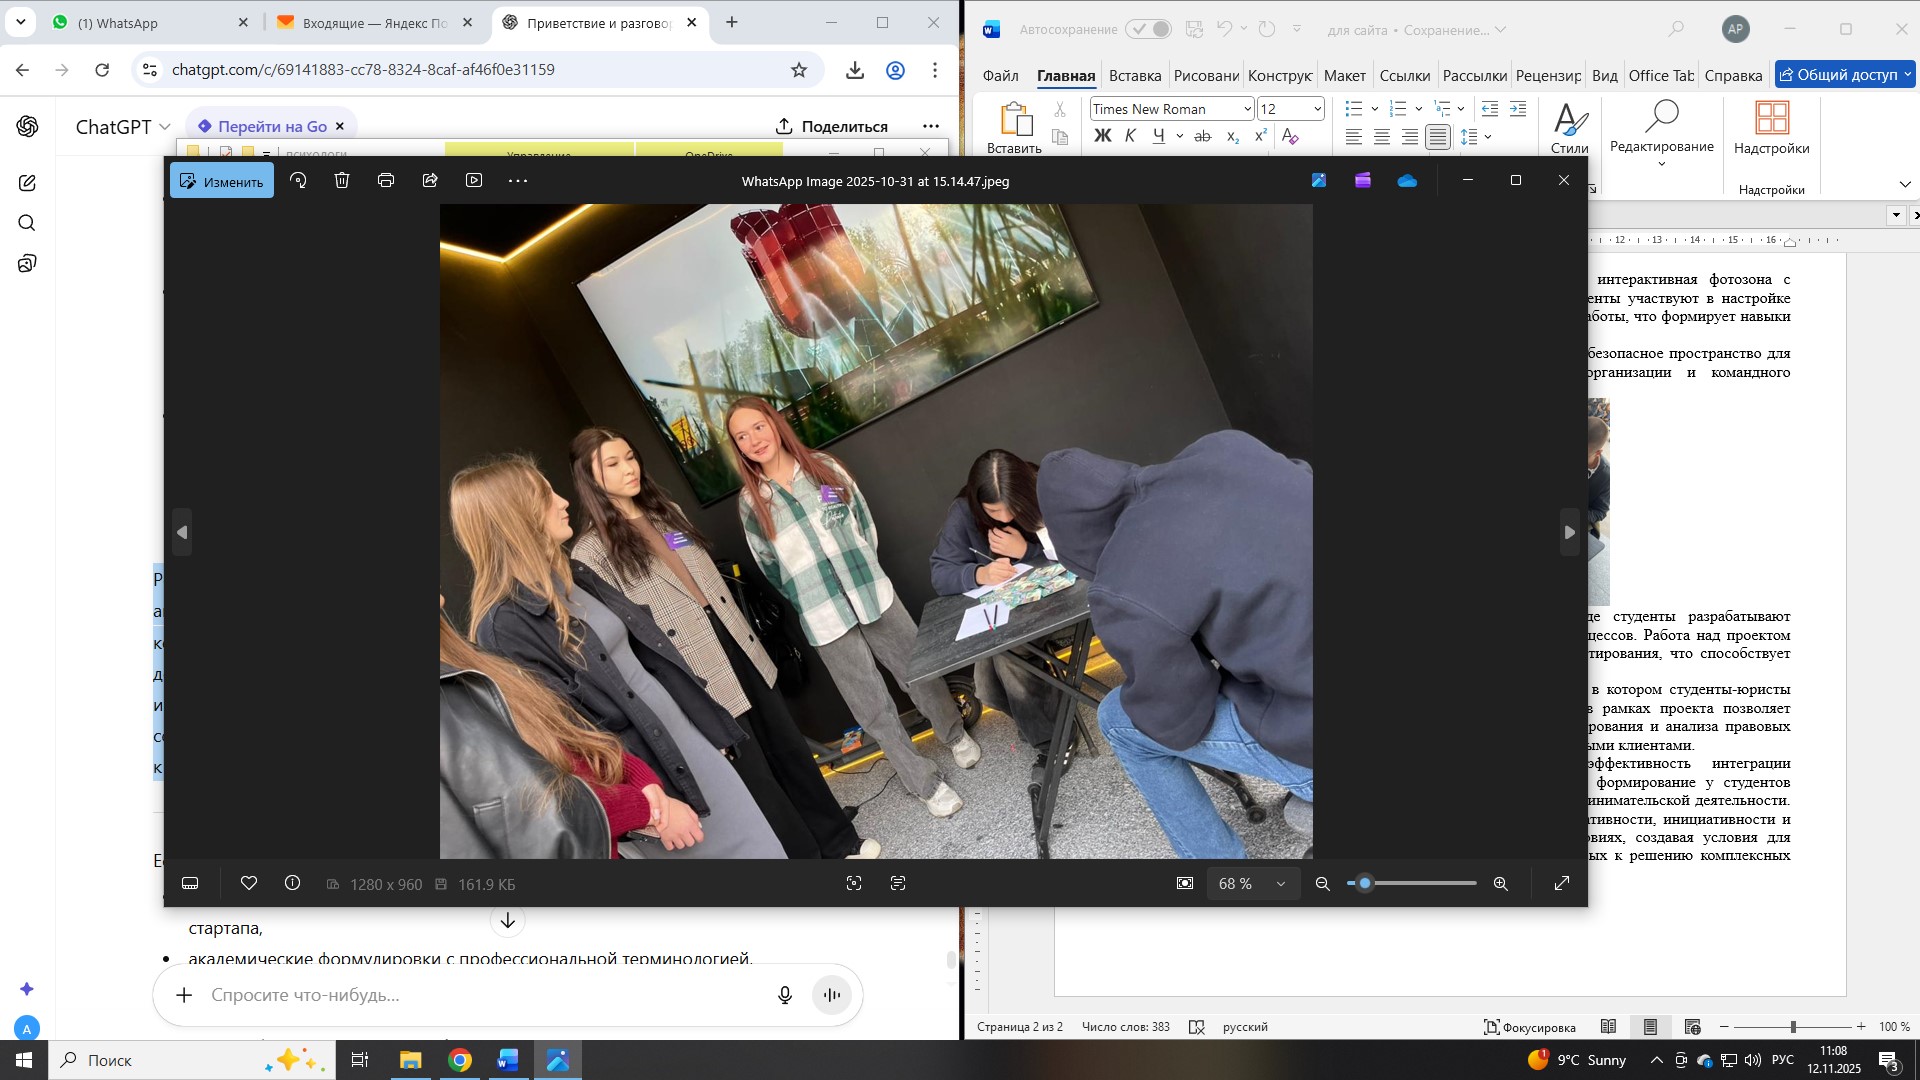Image resolution: width=1920 pixels, height=1080 pixels.
Task: Show file info in Photos app
Action: [x=293, y=884]
